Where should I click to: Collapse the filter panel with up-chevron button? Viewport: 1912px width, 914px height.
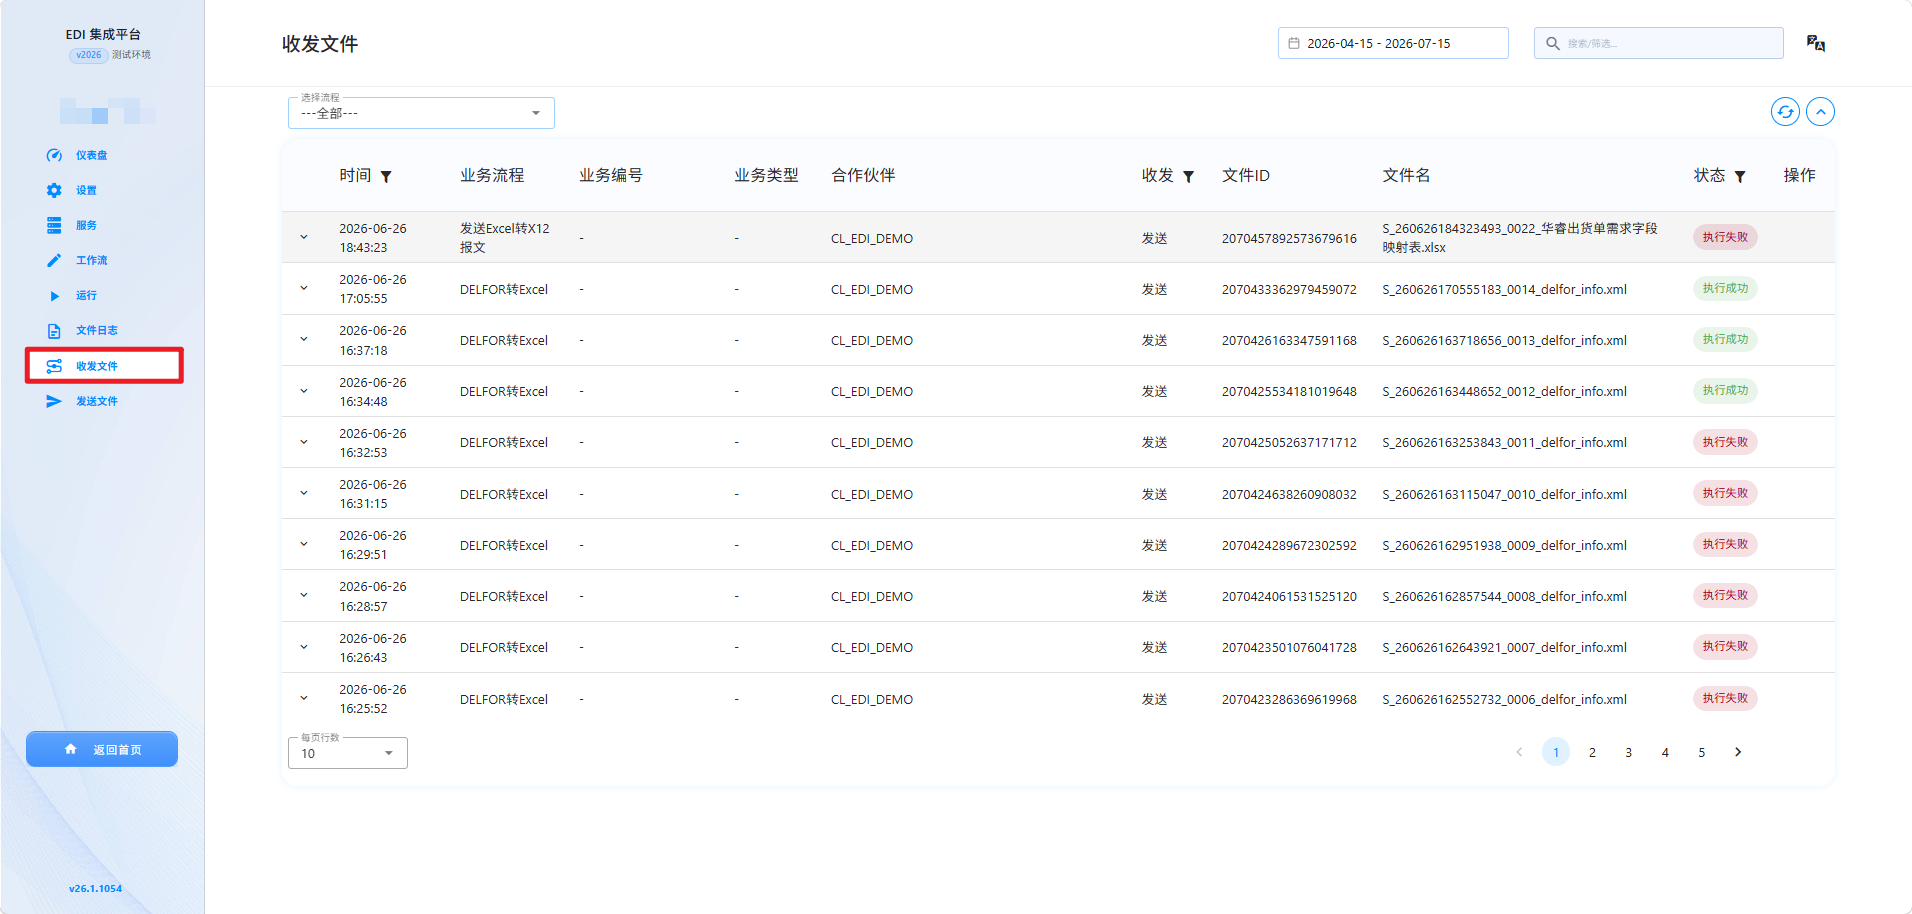click(1821, 112)
